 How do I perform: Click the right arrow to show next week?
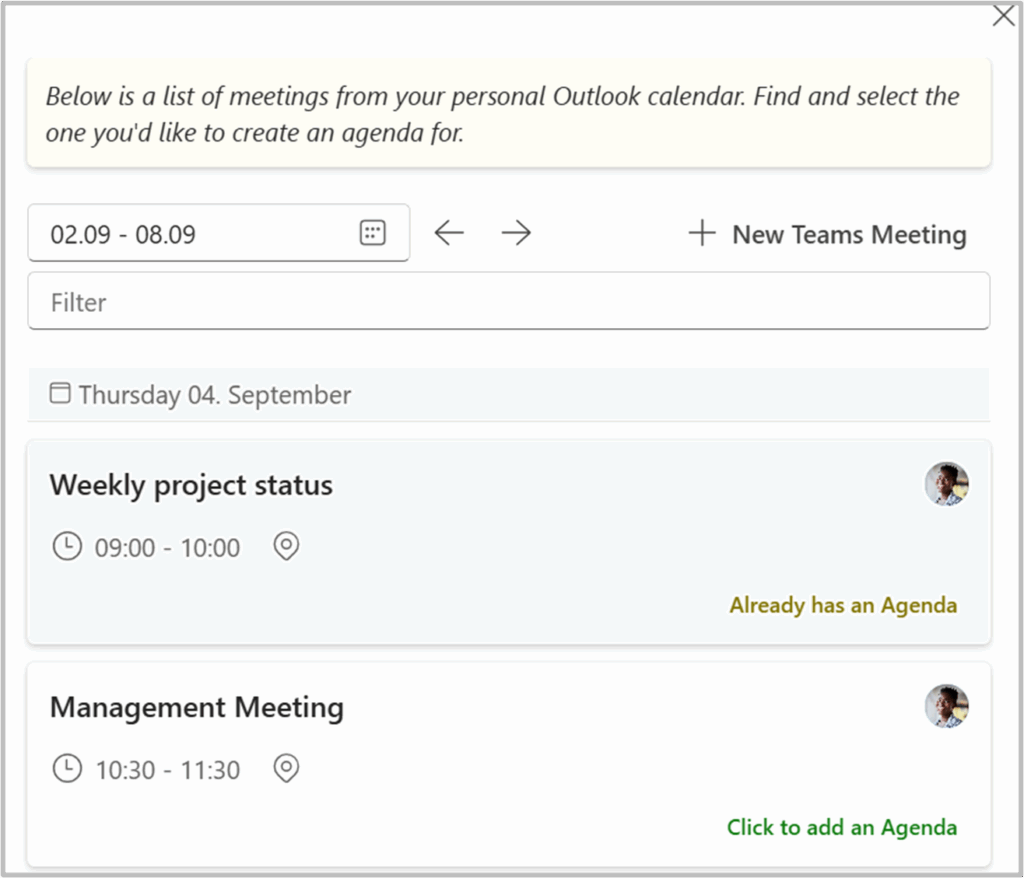516,232
